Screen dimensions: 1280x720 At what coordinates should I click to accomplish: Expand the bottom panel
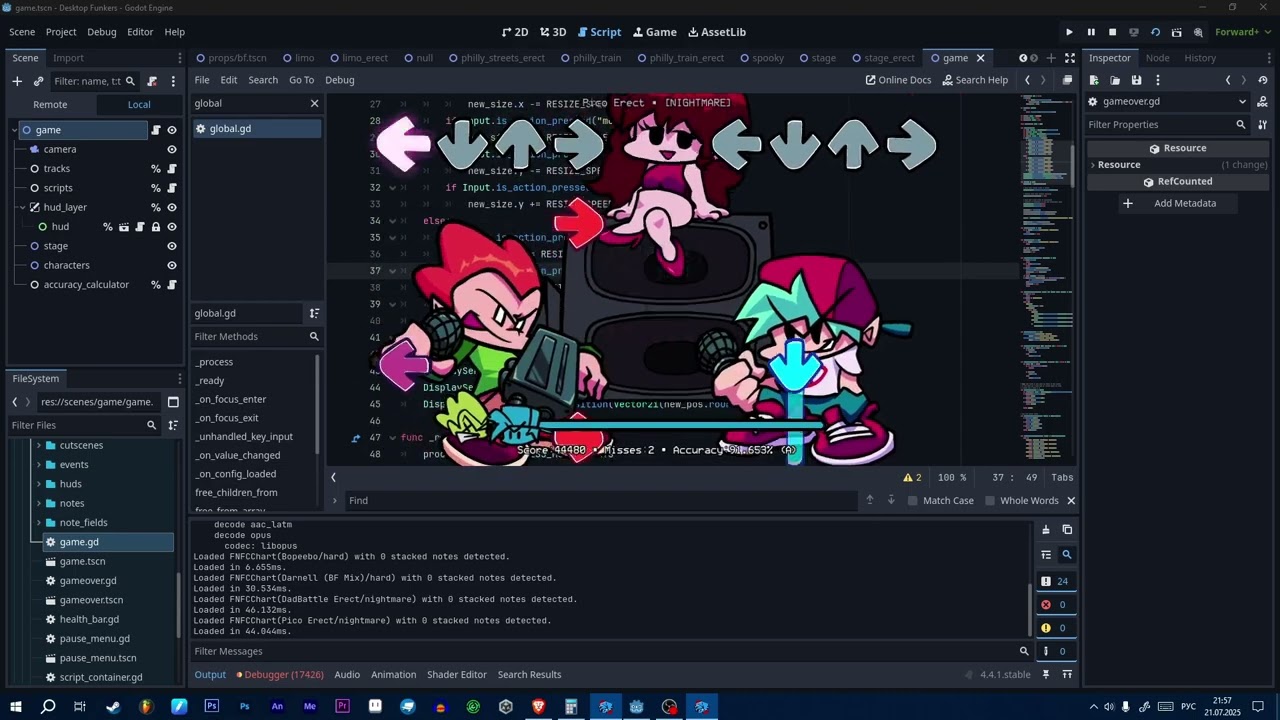point(1067,675)
